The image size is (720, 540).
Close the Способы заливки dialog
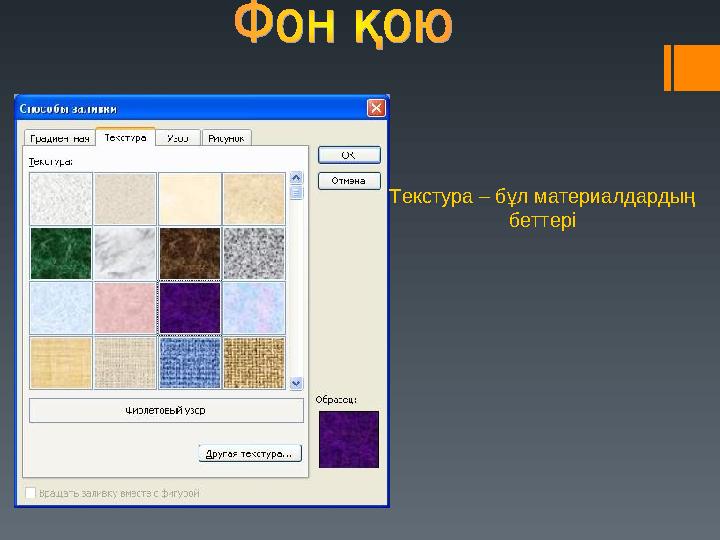tap(376, 108)
